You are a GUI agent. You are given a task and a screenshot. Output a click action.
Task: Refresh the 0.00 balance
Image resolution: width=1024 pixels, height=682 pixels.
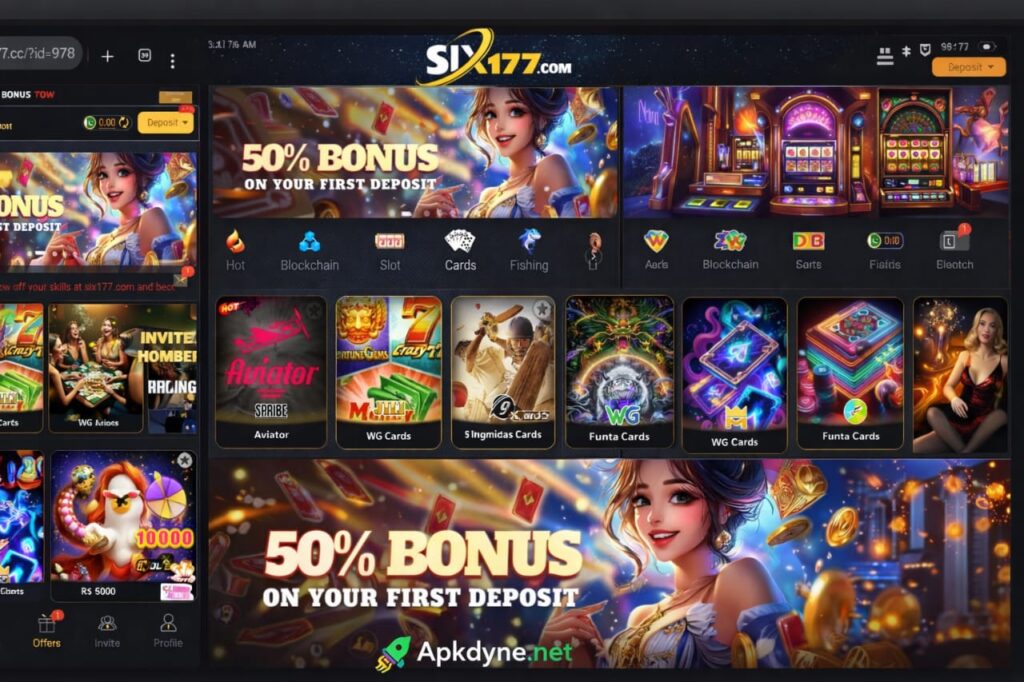pos(124,122)
